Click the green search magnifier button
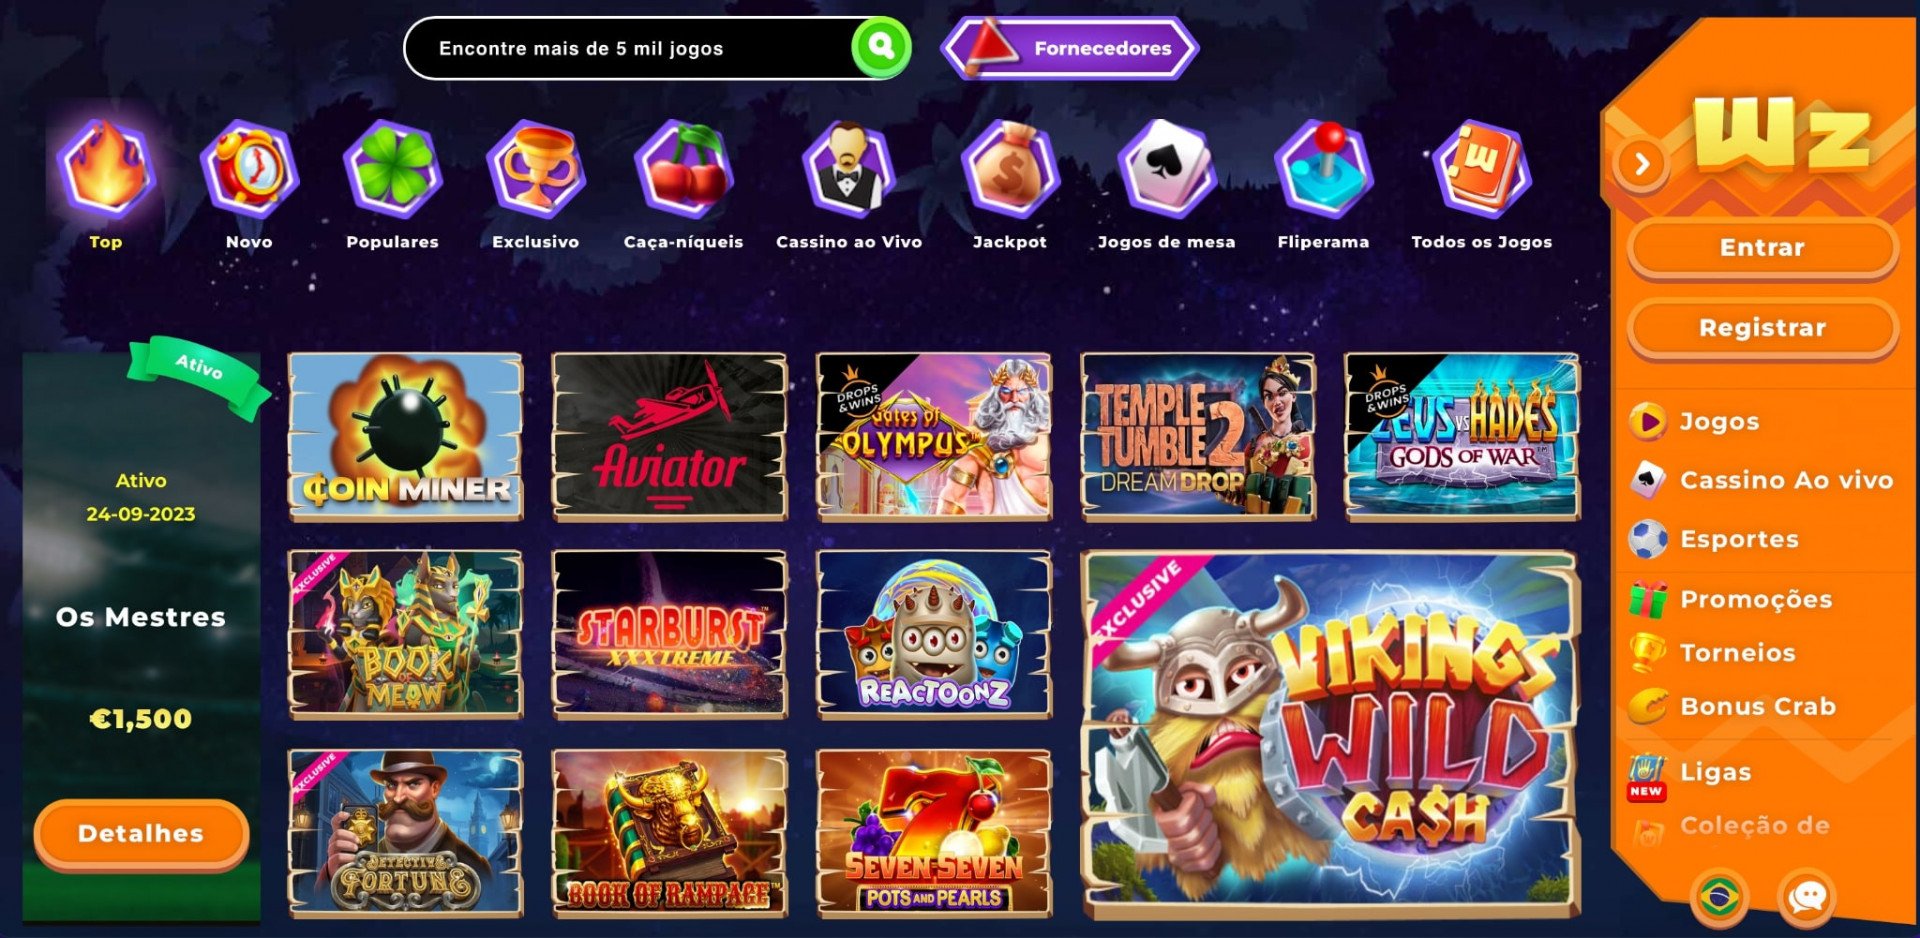 [881, 47]
